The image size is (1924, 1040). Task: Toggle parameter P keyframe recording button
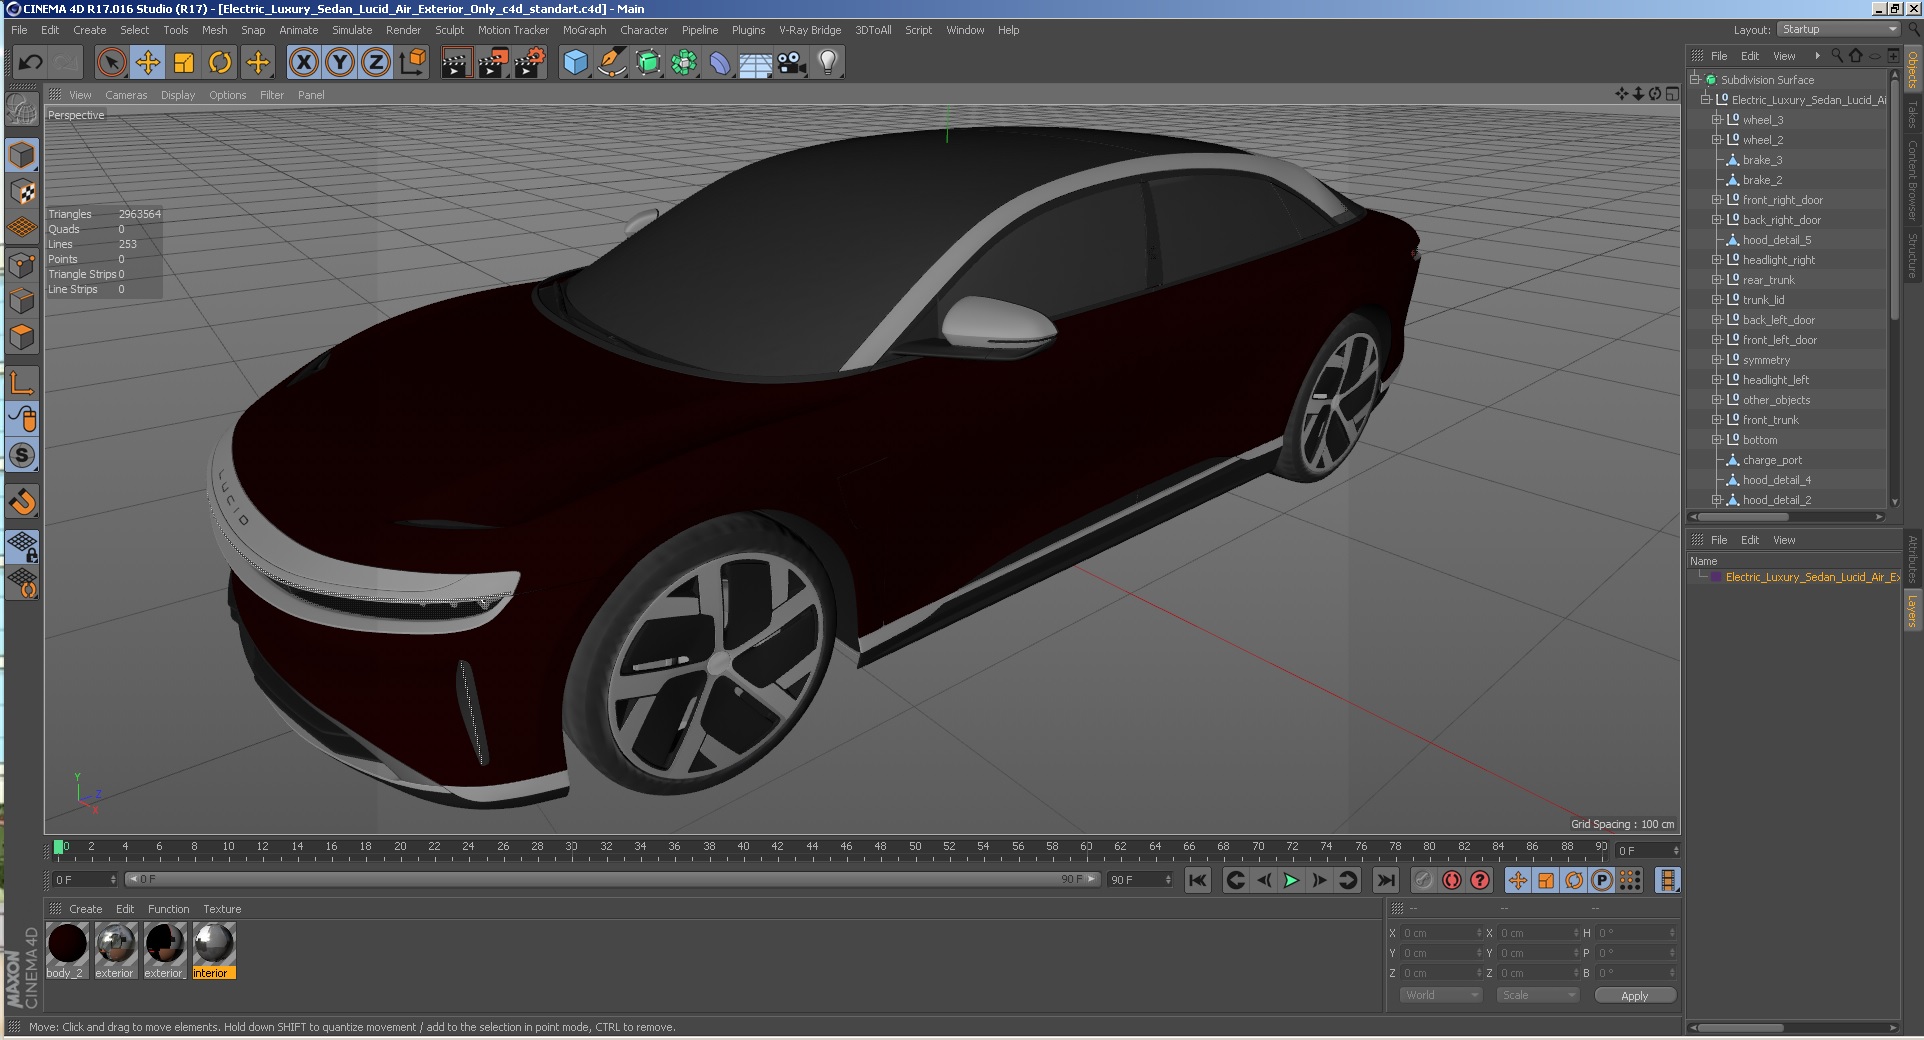click(x=1602, y=880)
